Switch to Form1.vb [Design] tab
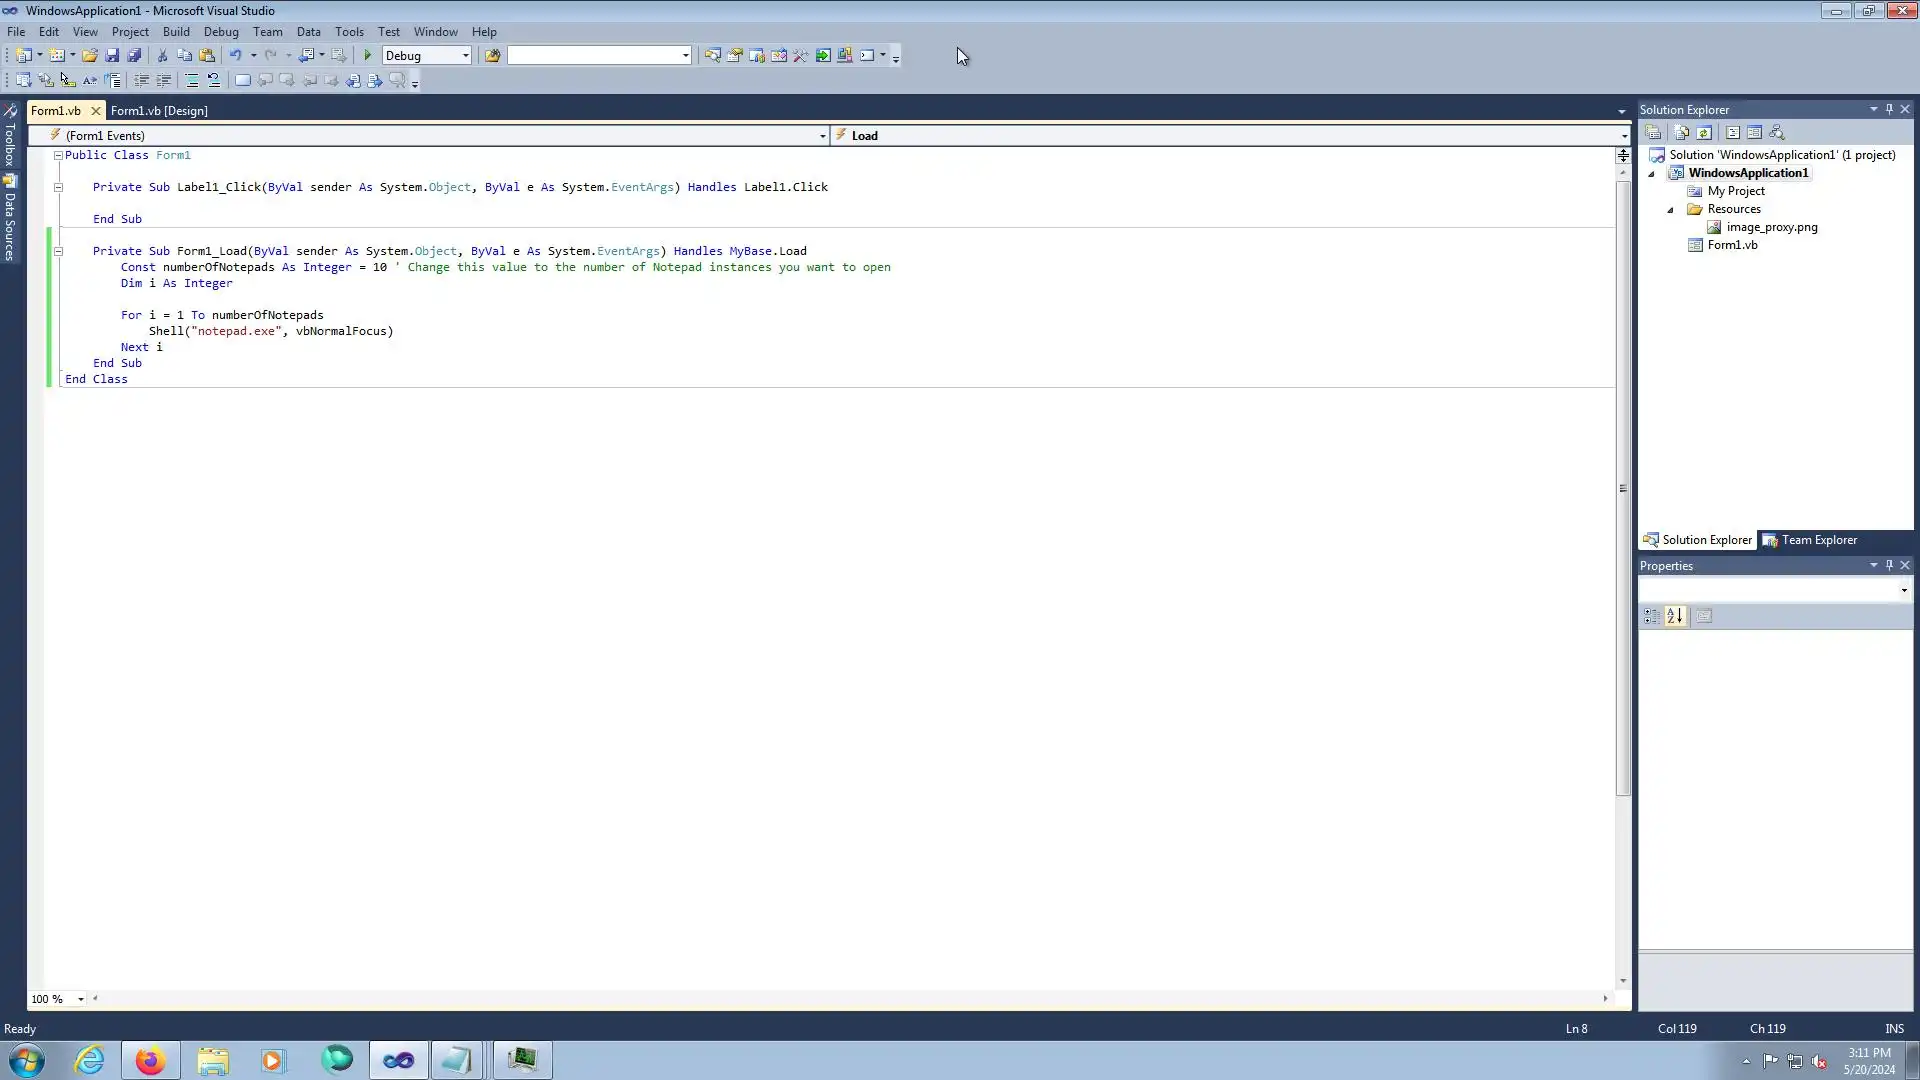 [x=159, y=111]
